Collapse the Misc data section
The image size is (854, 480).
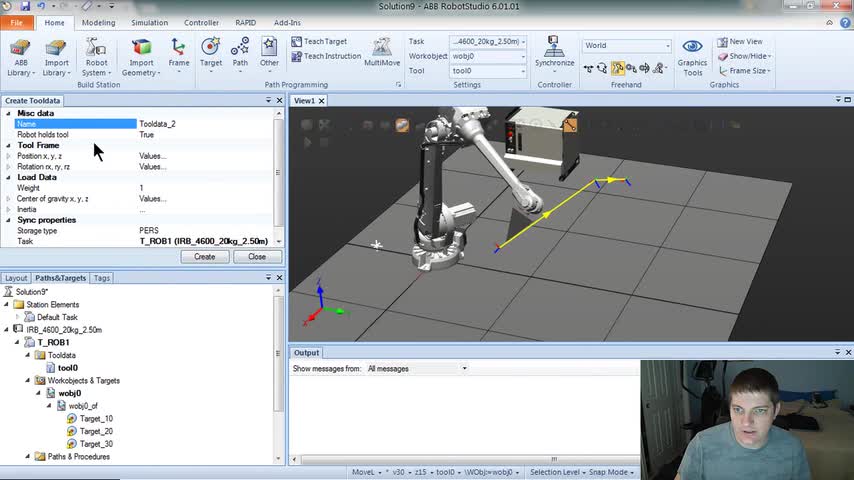click(x=8, y=113)
